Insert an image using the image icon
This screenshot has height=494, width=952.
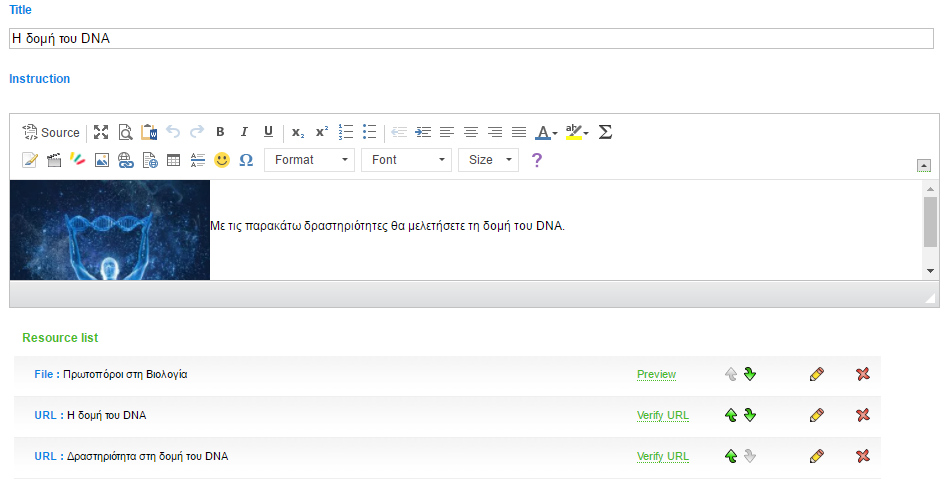(x=101, y=160)
